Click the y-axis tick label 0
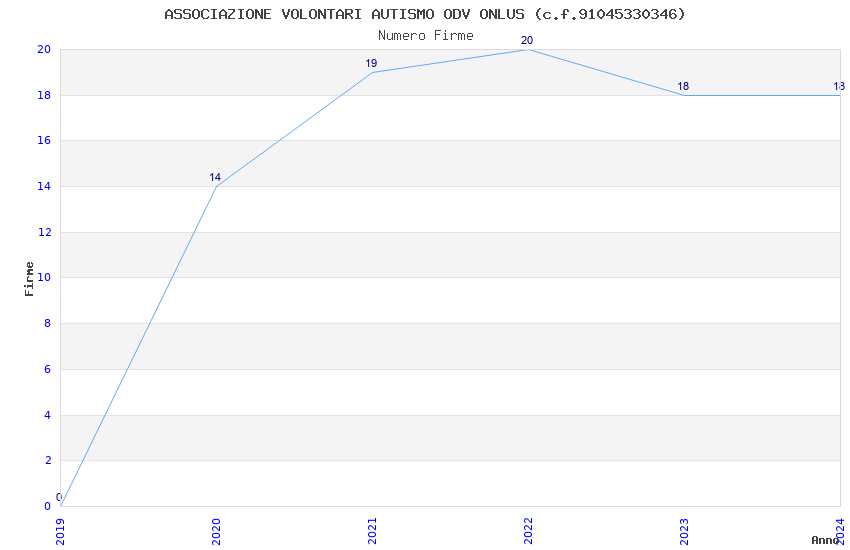This screenshot has width=850, height=550. (x=48, y=507)
